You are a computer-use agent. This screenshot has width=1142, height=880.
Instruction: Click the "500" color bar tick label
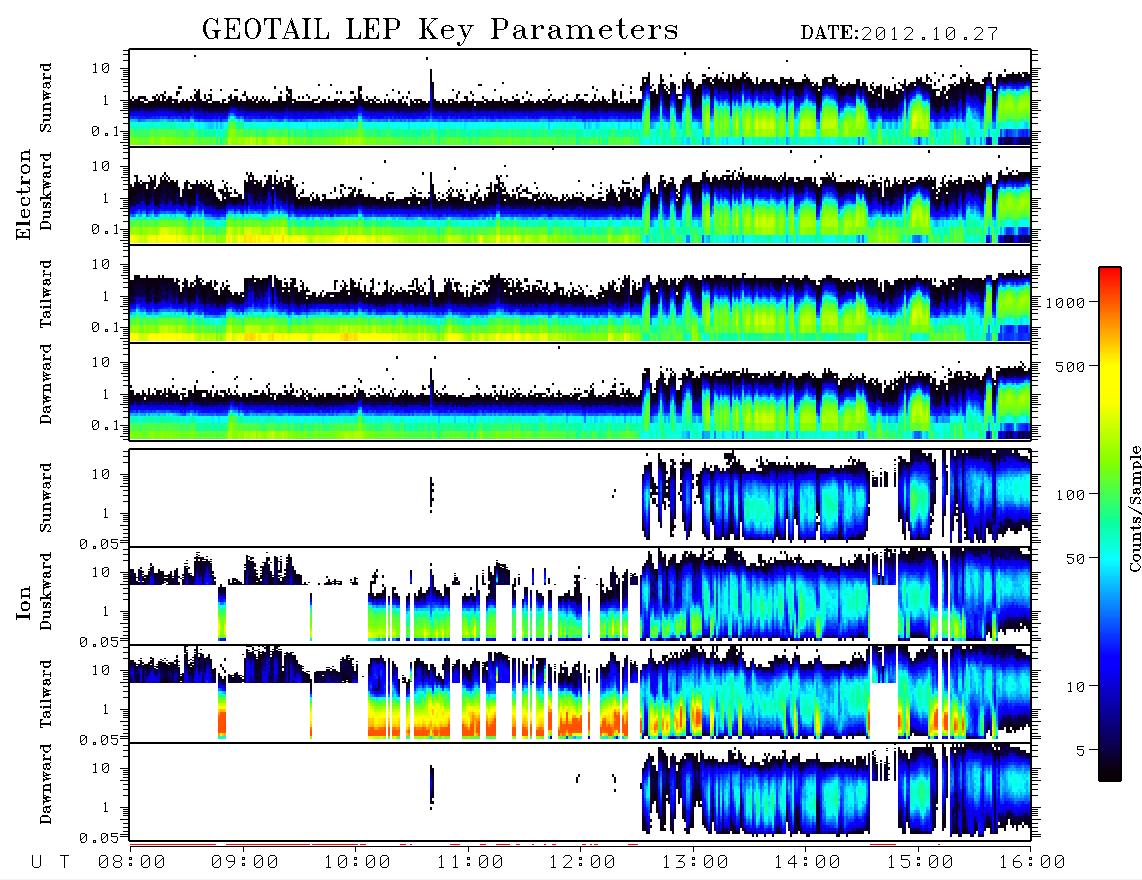pos(1071,366)
